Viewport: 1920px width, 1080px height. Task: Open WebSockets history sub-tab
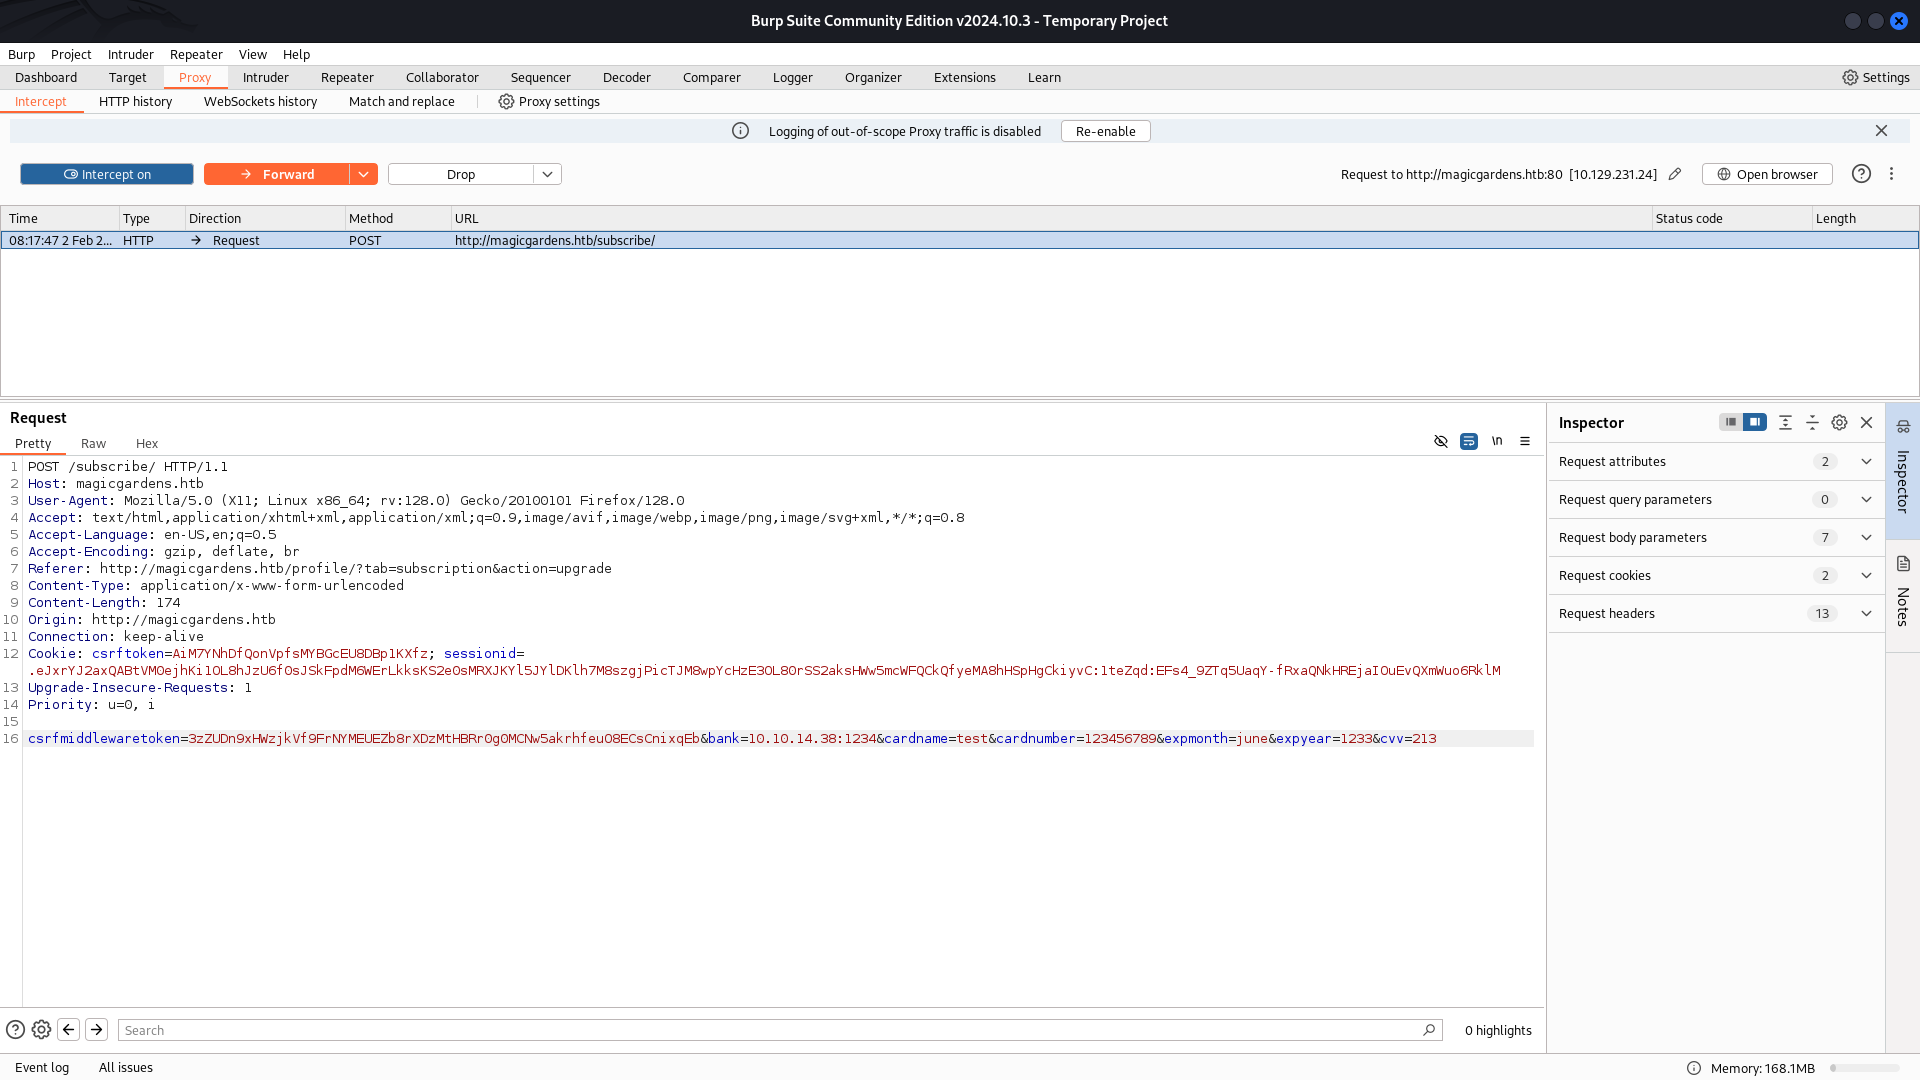[260, 101]
